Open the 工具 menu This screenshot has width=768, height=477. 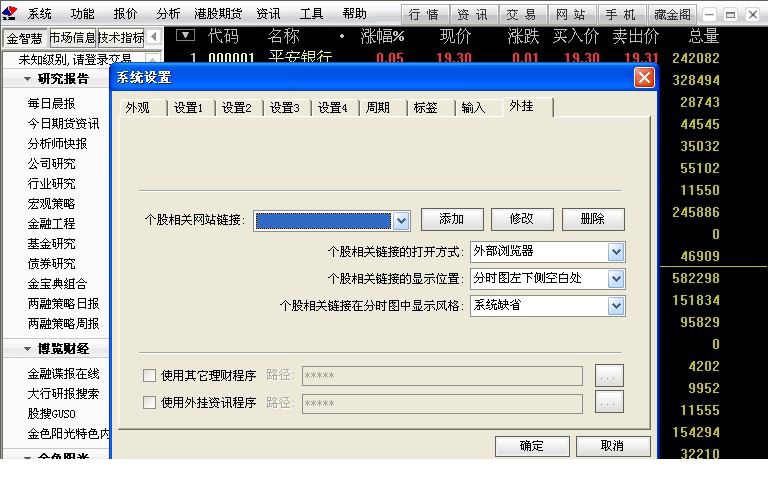(312, 14)
